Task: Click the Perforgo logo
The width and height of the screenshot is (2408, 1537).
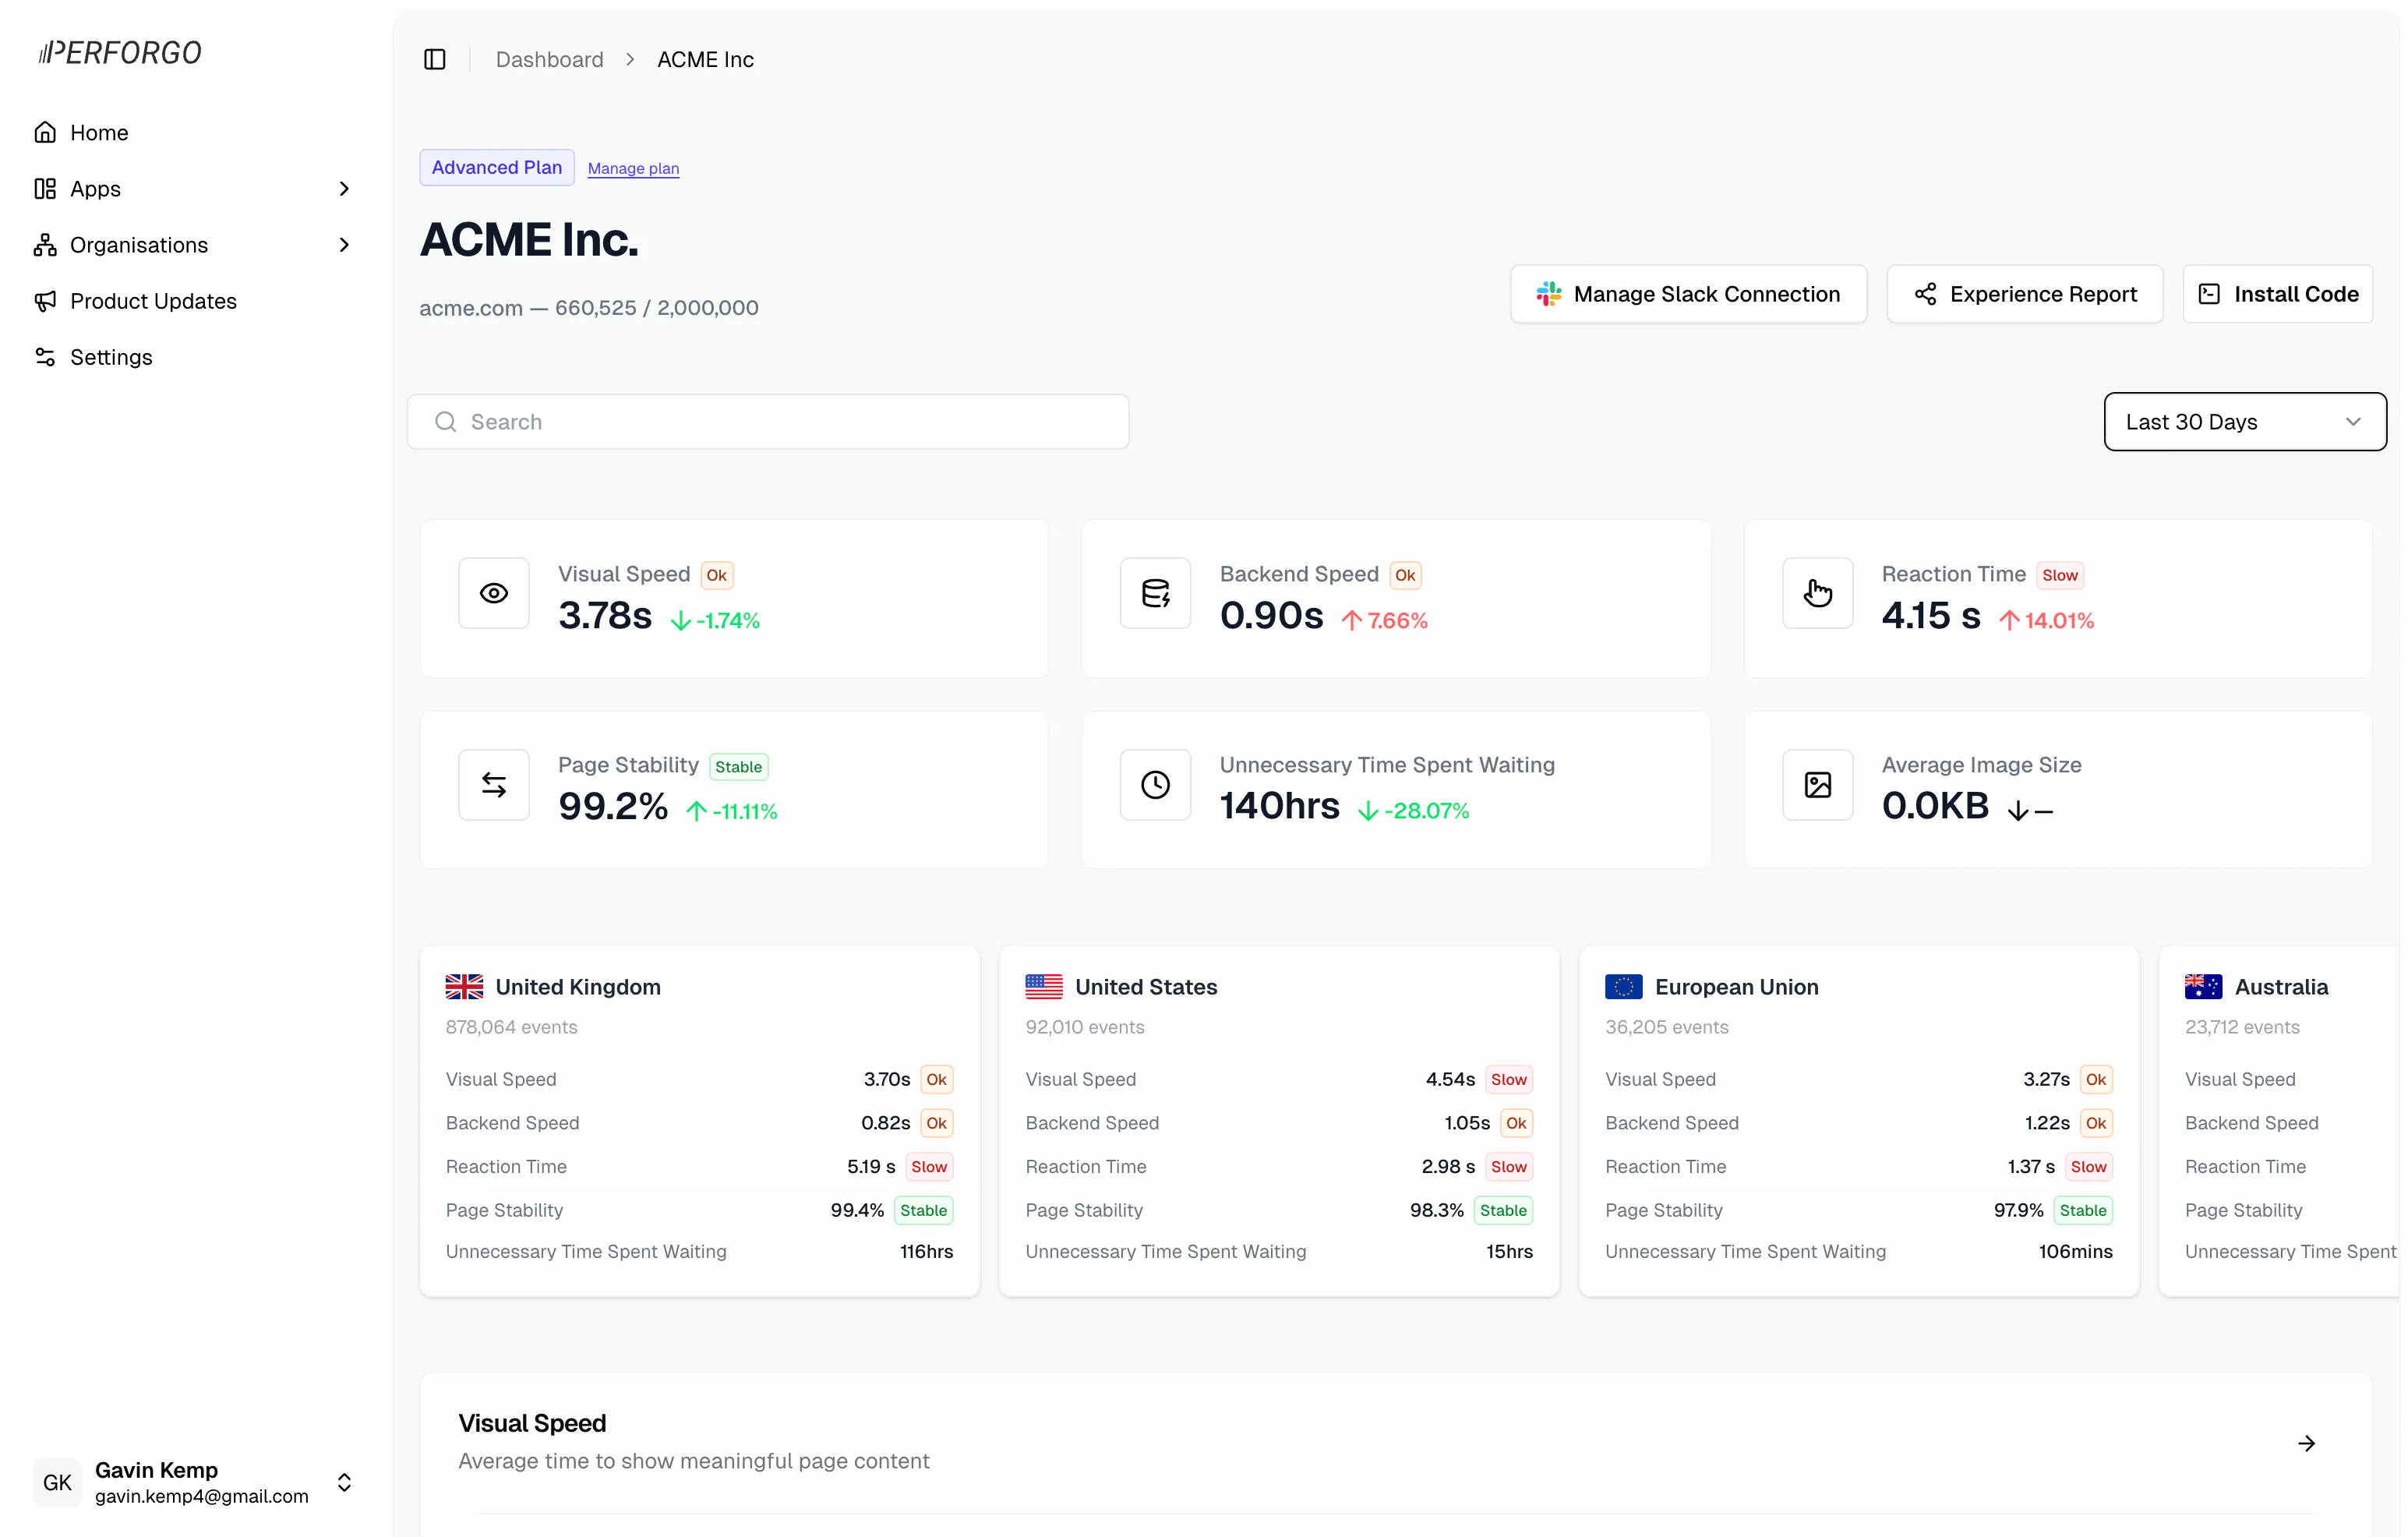Action: (x=120, y=52)
